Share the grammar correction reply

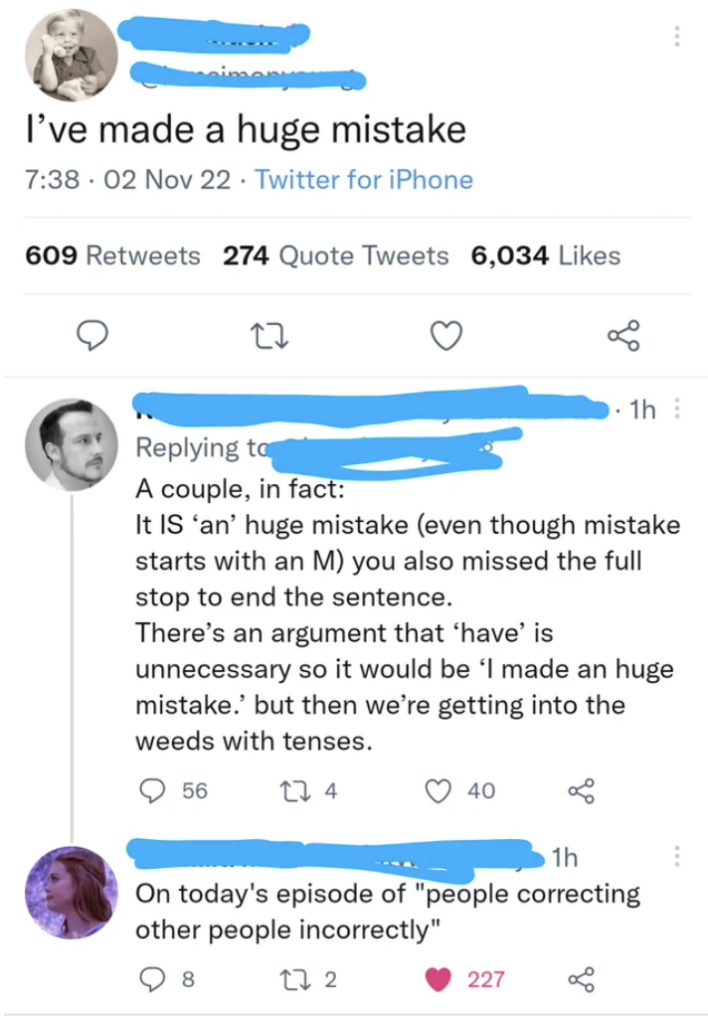(581, 791)
